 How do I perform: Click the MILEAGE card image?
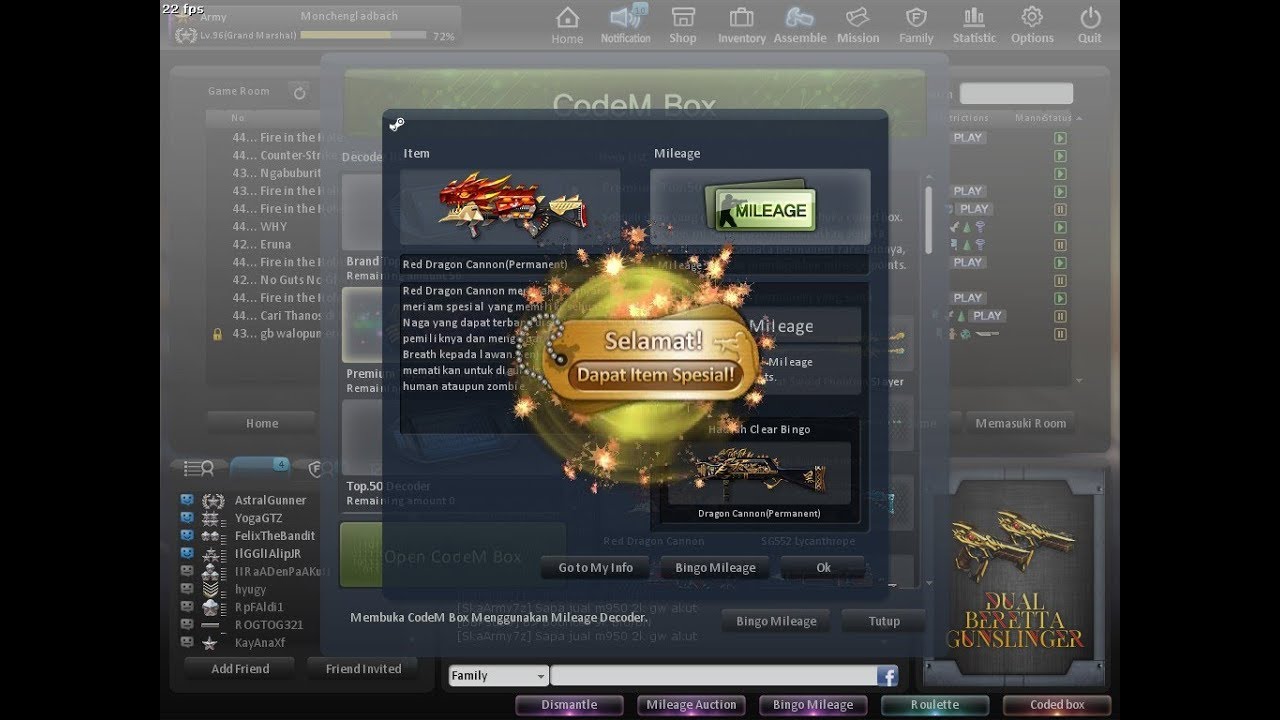pos(760,207)
